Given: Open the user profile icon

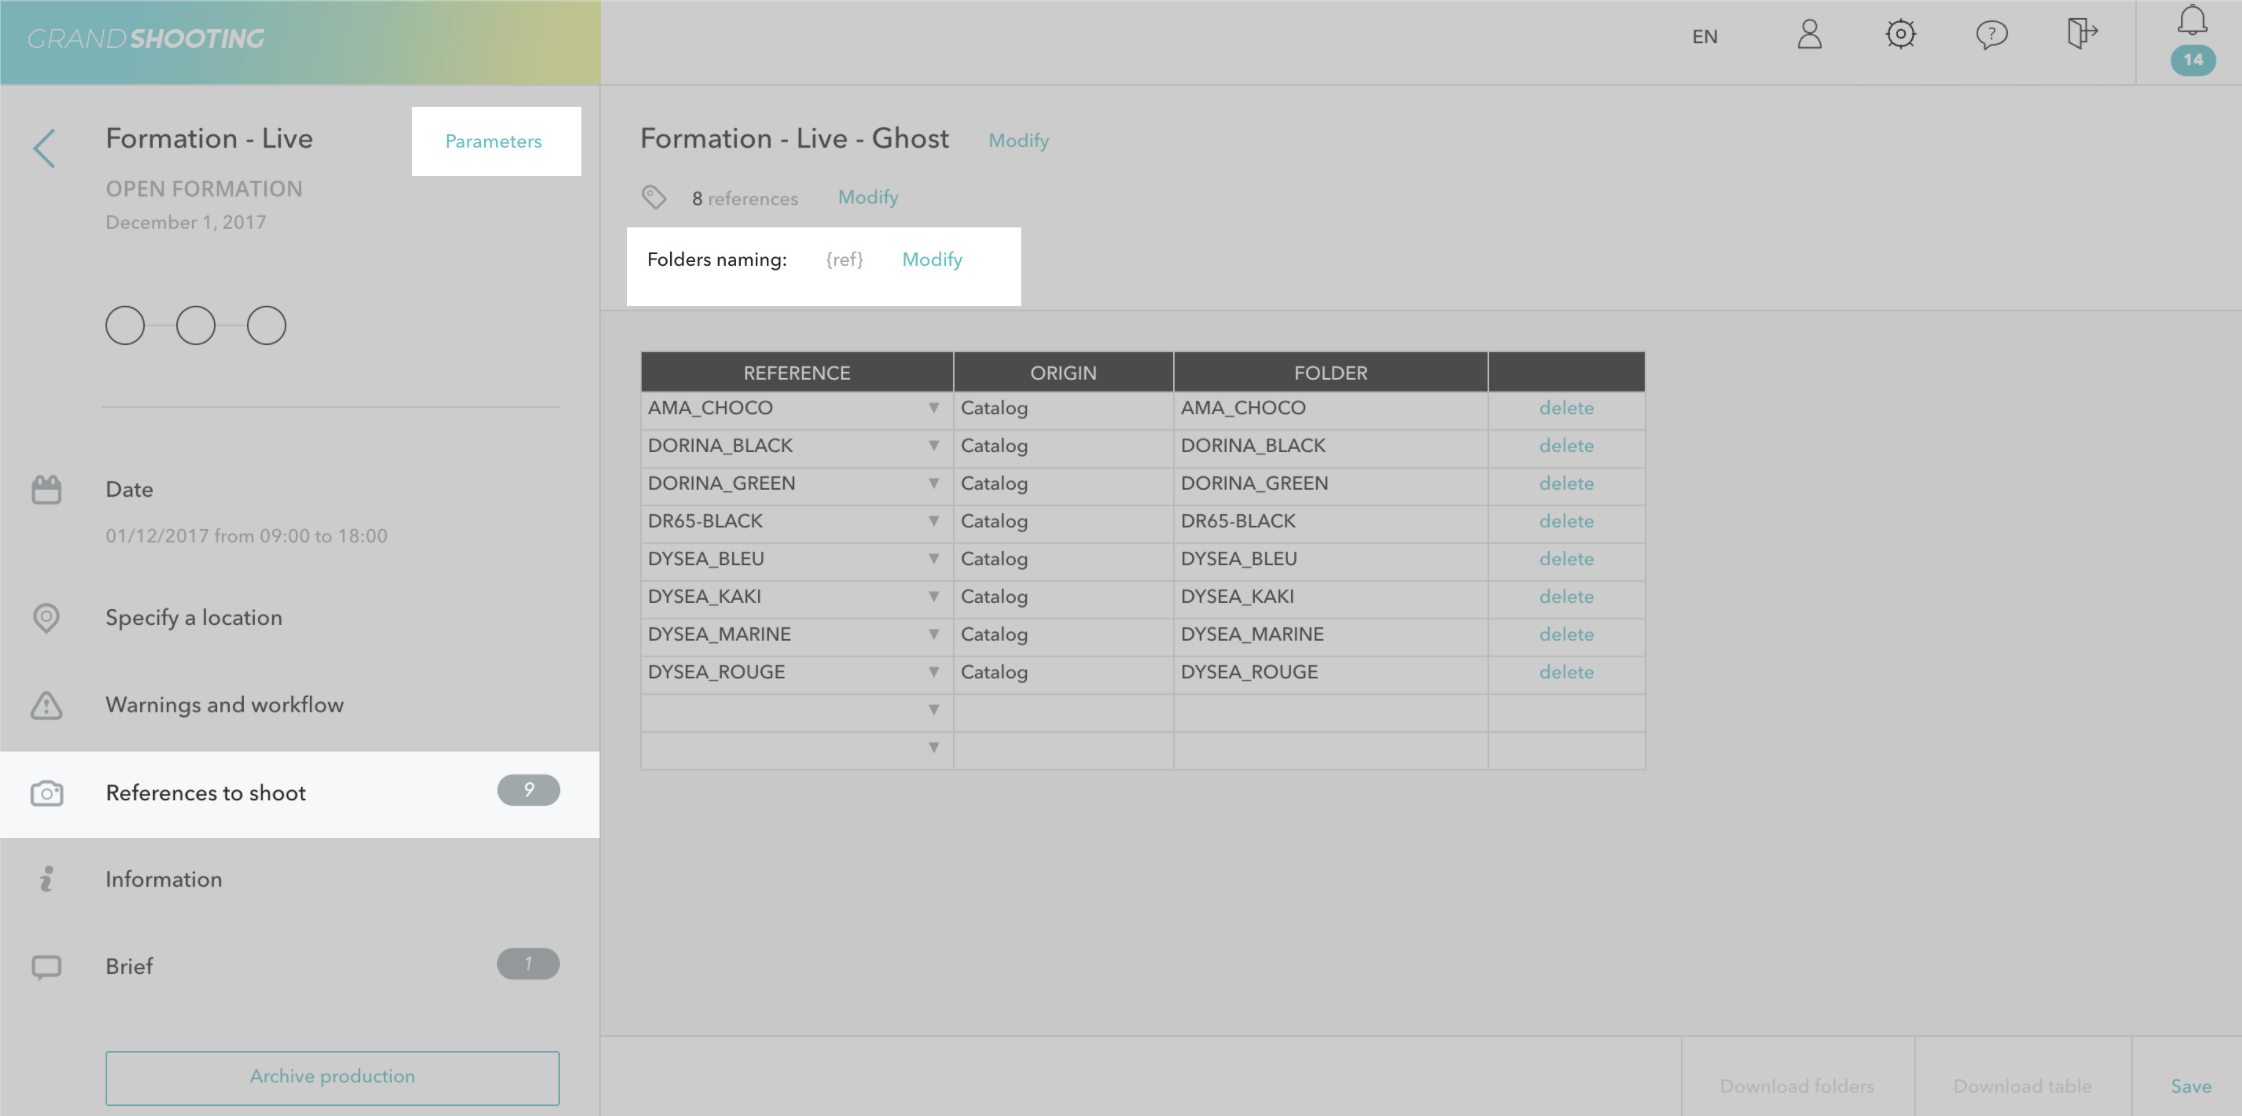Looking at the screenshot, I should click(1809, 35).
